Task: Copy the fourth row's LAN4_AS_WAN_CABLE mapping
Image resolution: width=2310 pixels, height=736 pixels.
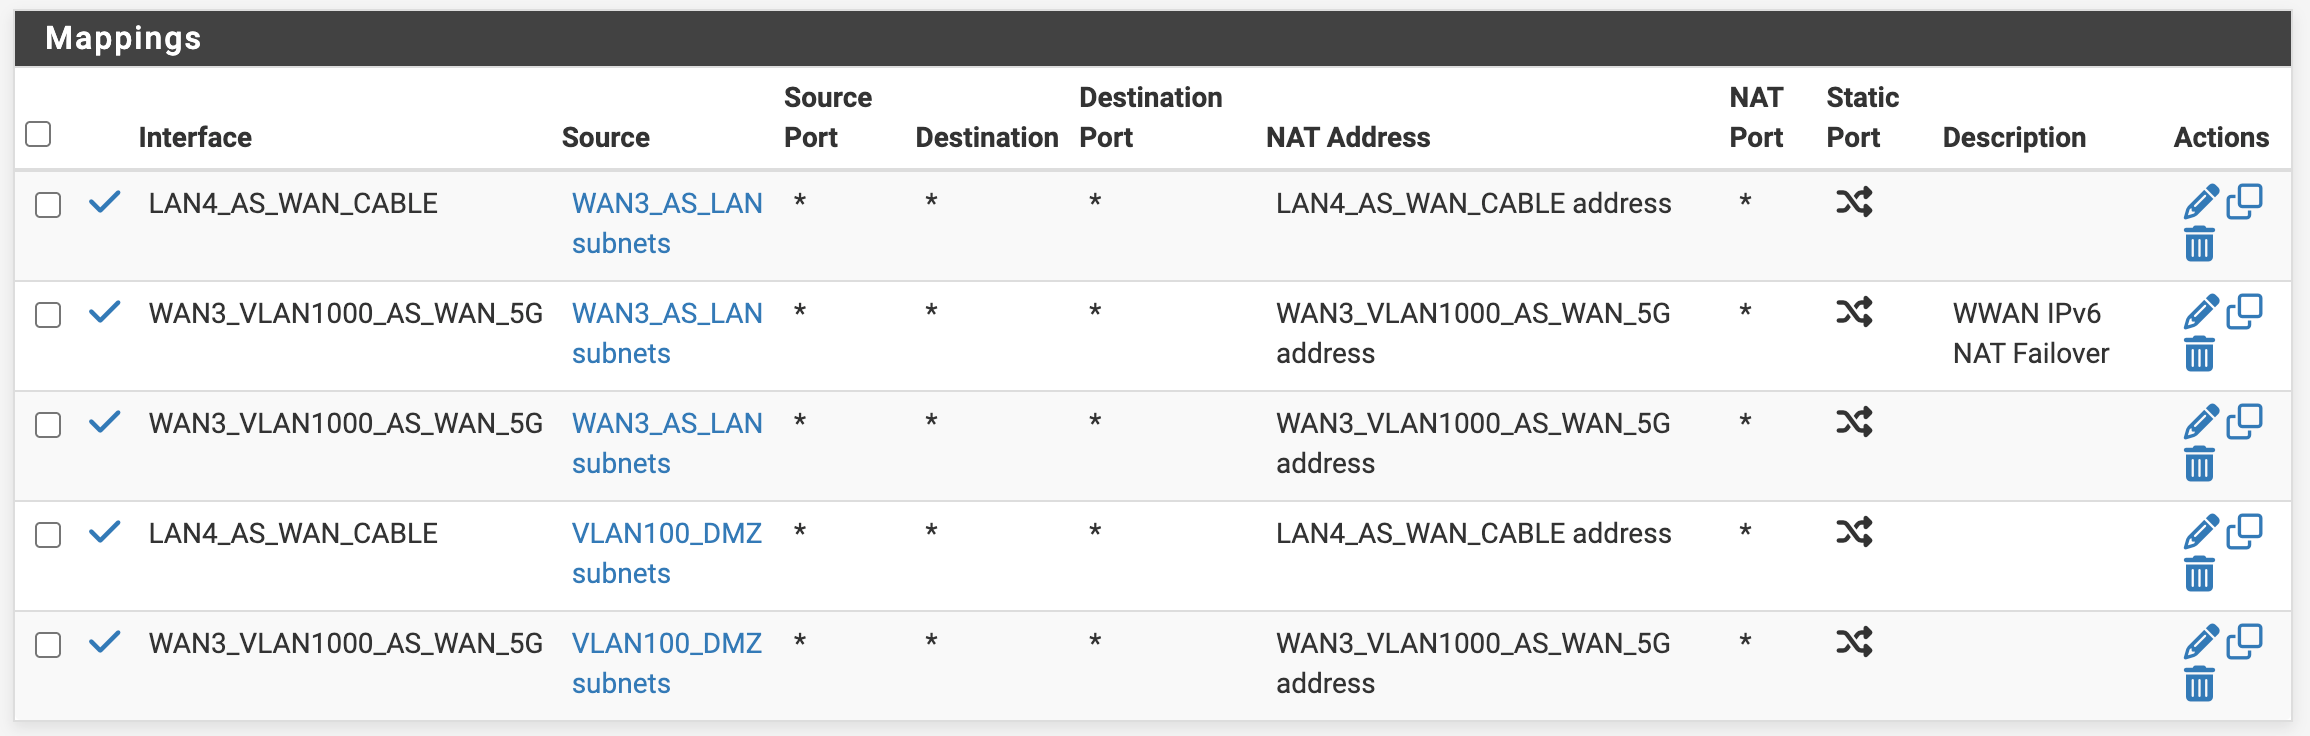Action: (x=2245, y=532)
